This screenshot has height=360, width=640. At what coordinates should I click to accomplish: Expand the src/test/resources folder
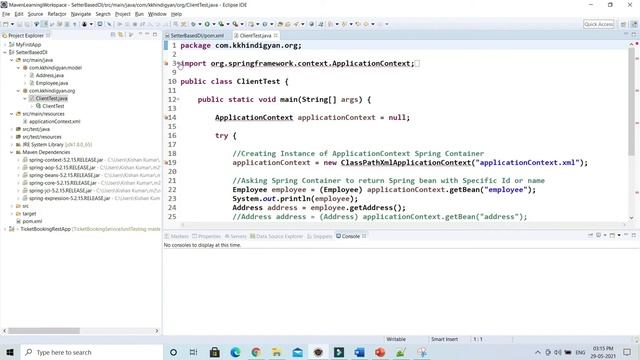pos(11,137)
